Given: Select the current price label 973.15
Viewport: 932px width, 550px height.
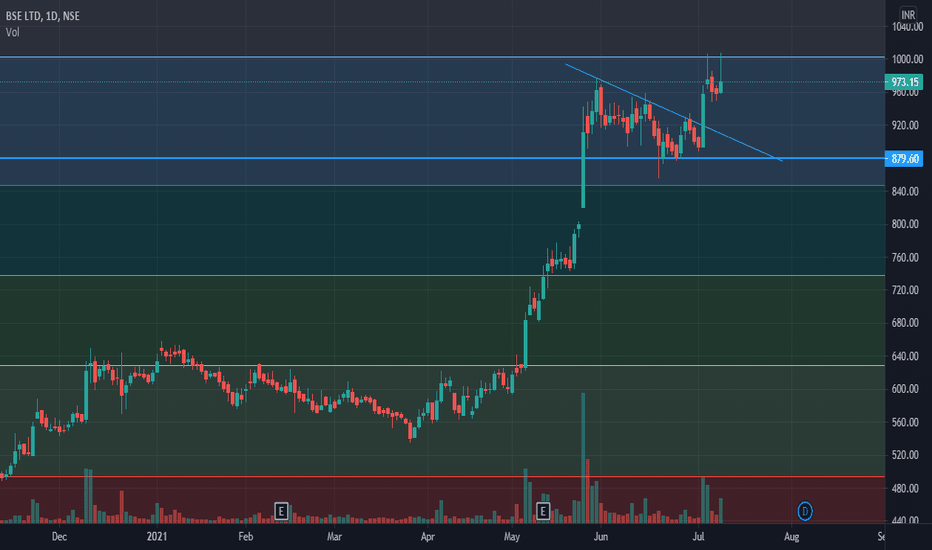Looking at the screenshot, I should click(904, 82).
